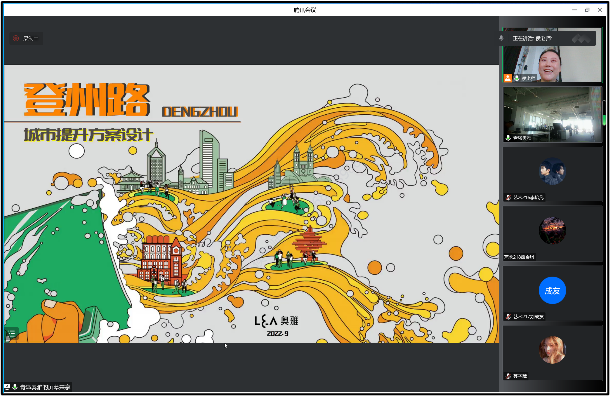610x396 pixels.
Task: Select the blonde girl avatar tile
Action: coord(552,352)
